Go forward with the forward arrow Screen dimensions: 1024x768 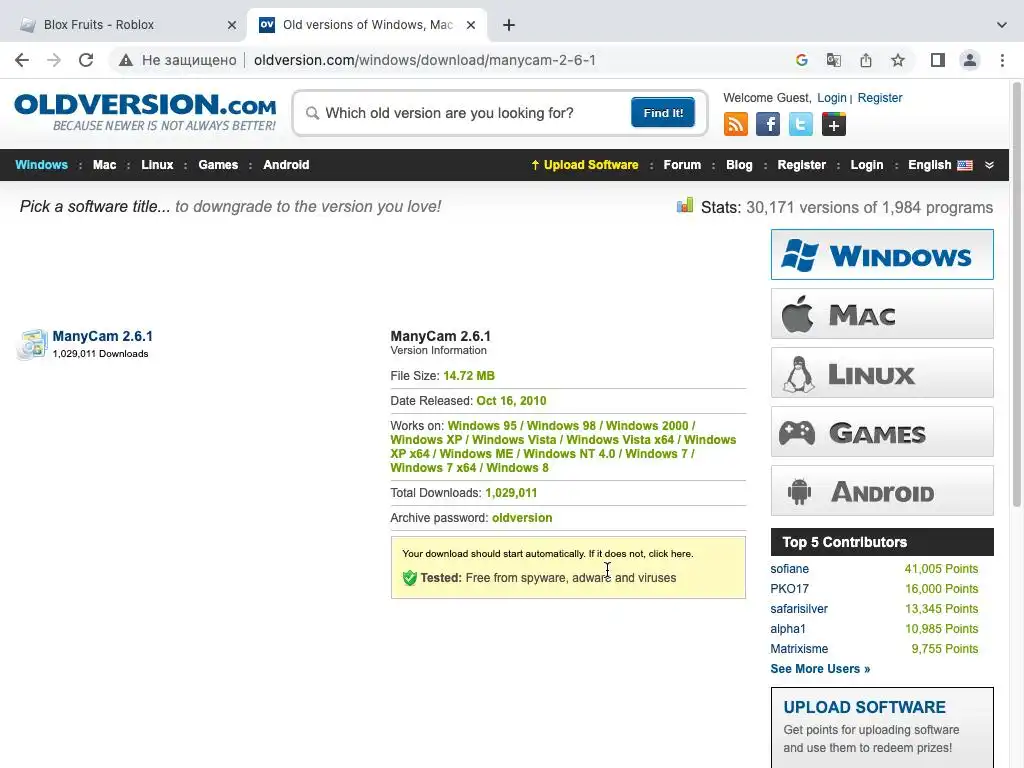(54, 60)
